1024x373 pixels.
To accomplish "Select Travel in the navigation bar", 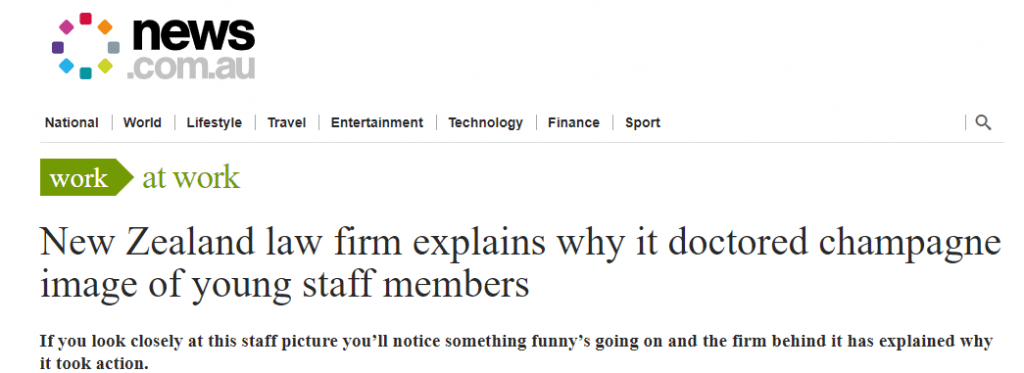I will (287, 123).
